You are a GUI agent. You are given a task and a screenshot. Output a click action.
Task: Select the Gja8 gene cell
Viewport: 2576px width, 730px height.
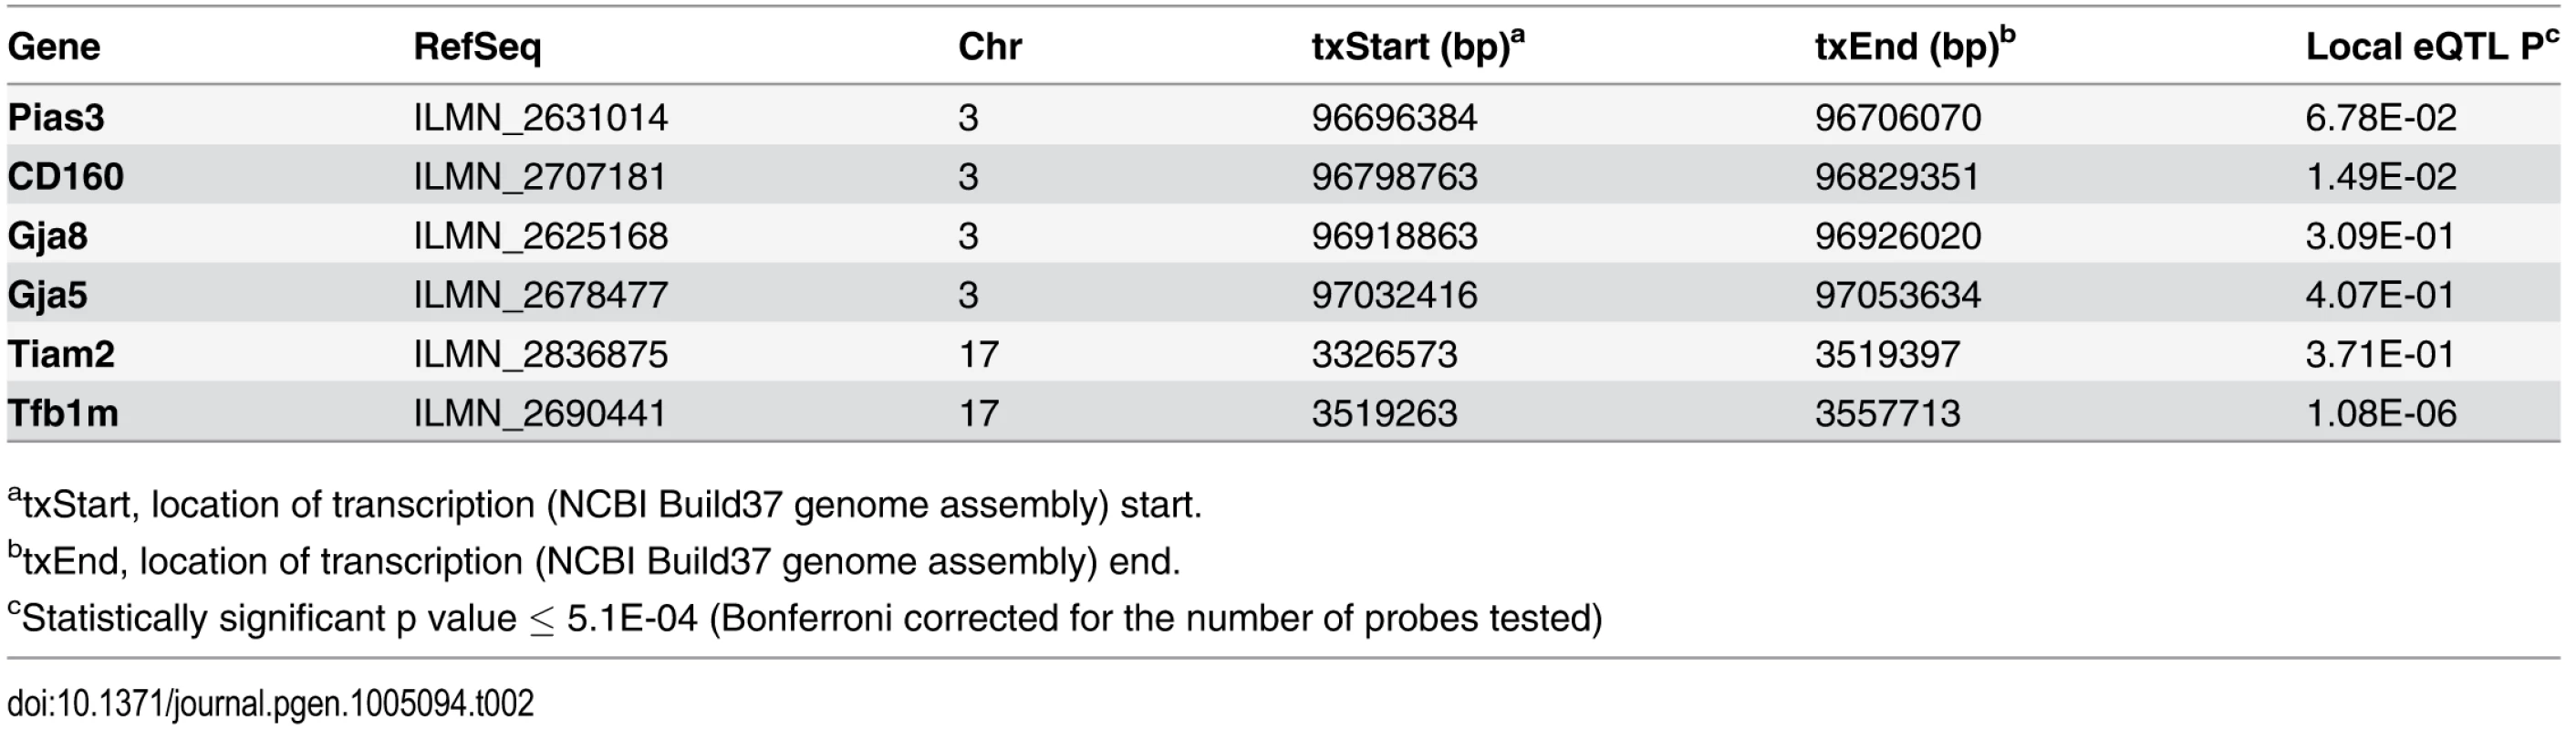48,236
